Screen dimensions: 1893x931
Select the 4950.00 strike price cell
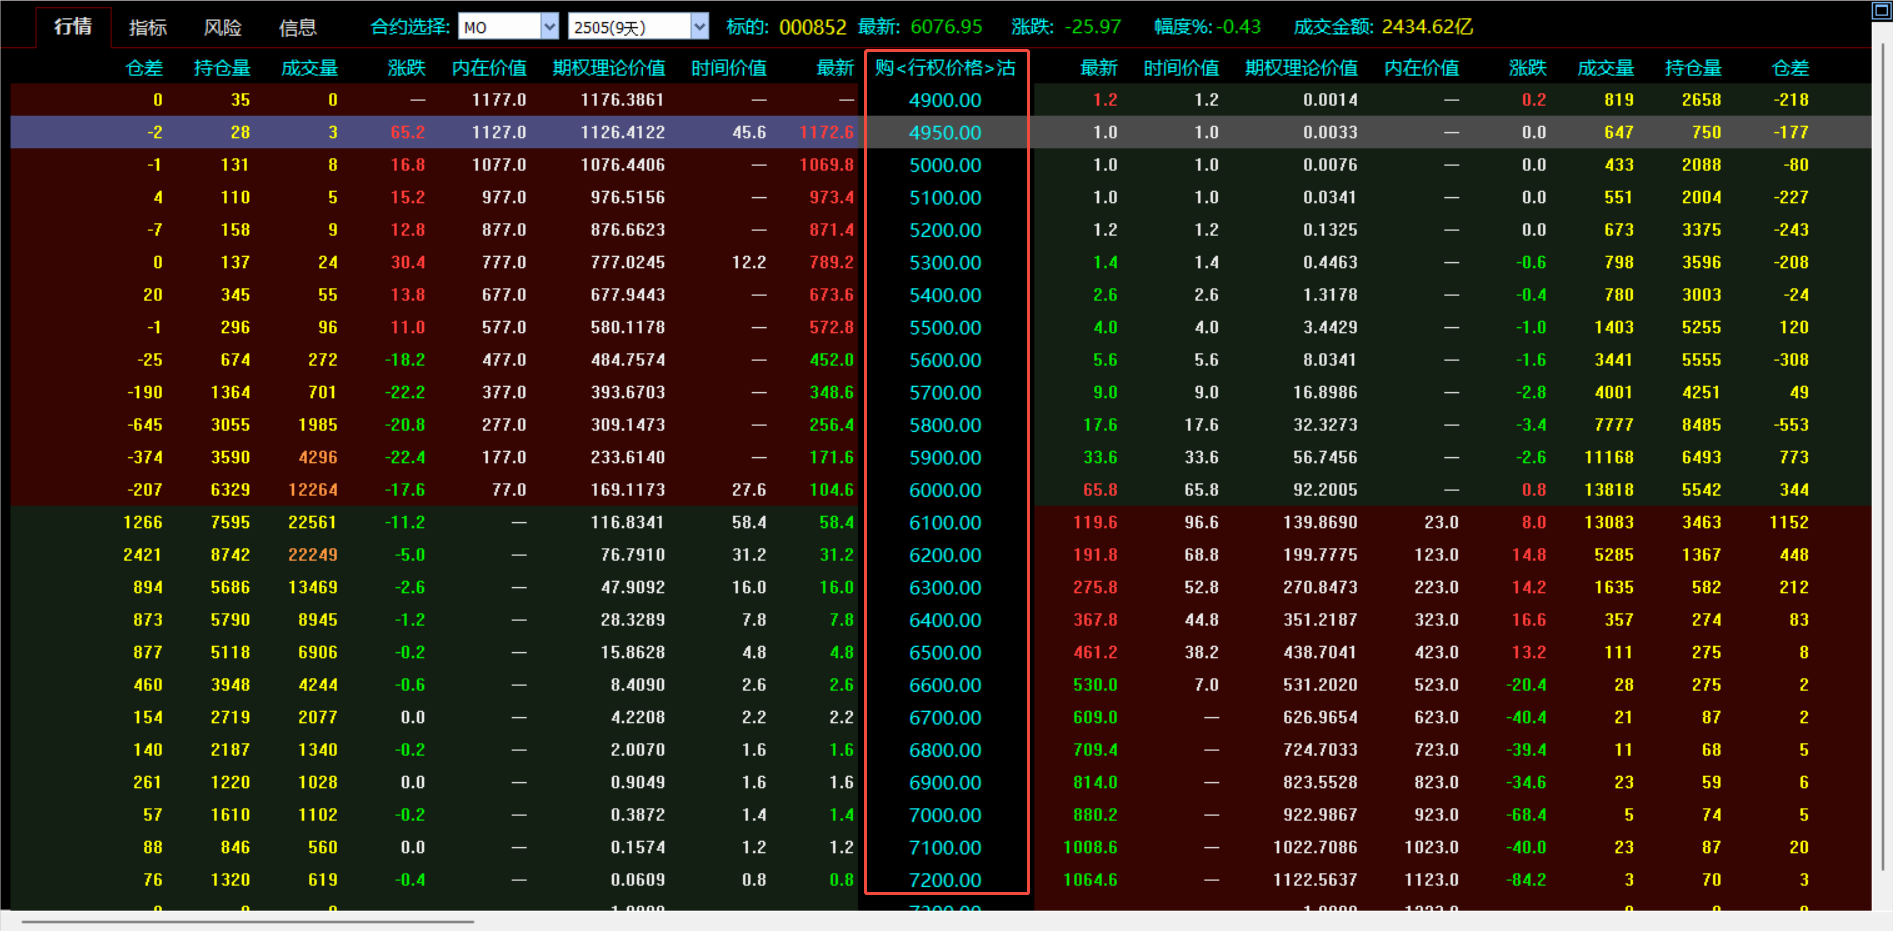click(945, 133)
